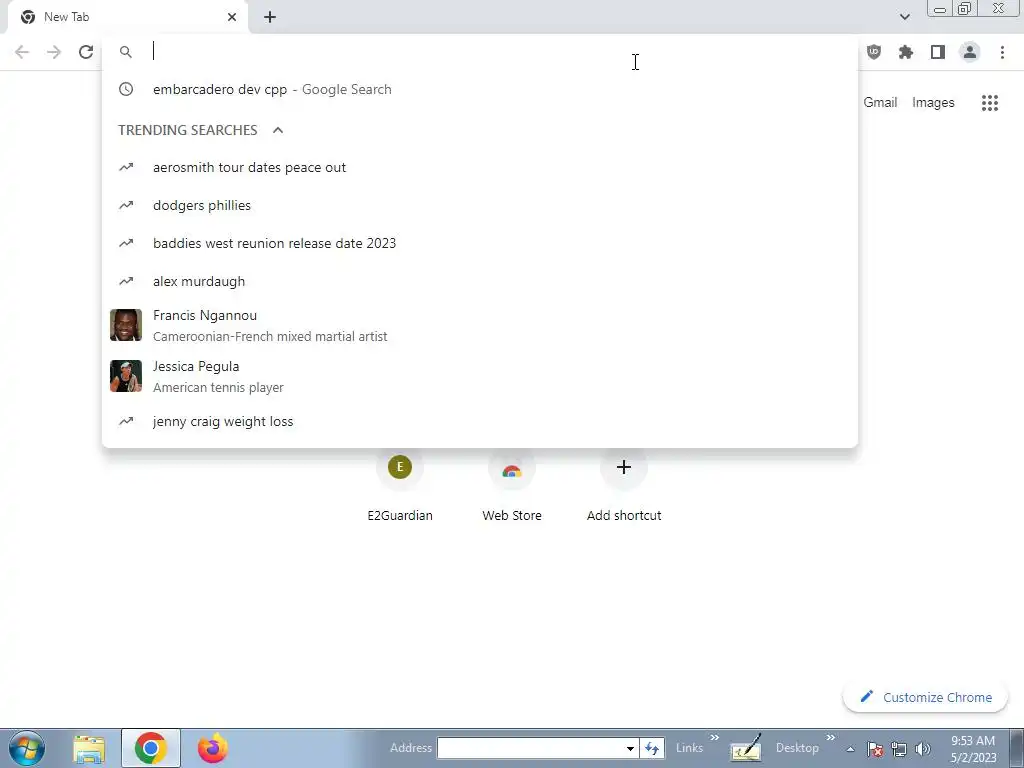Click the Desktop toolbar label
This screenshot has width=1024, height=768.
click(797, 748)
